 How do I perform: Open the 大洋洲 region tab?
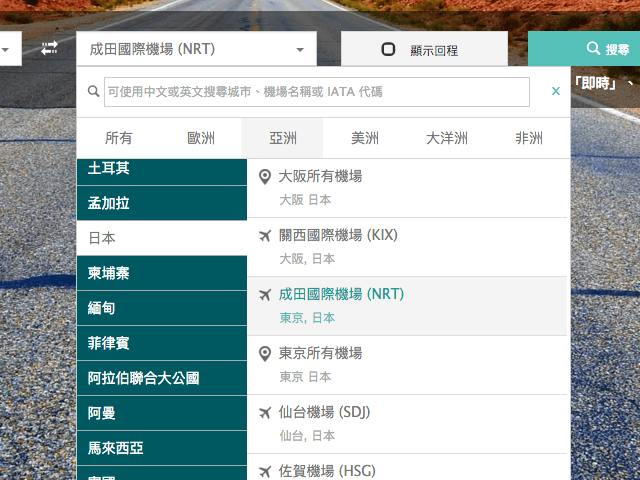pos(447,138)
